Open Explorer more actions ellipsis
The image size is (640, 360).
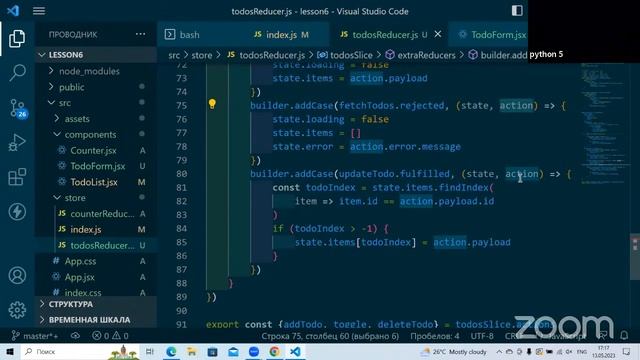(x=140, y=34)
